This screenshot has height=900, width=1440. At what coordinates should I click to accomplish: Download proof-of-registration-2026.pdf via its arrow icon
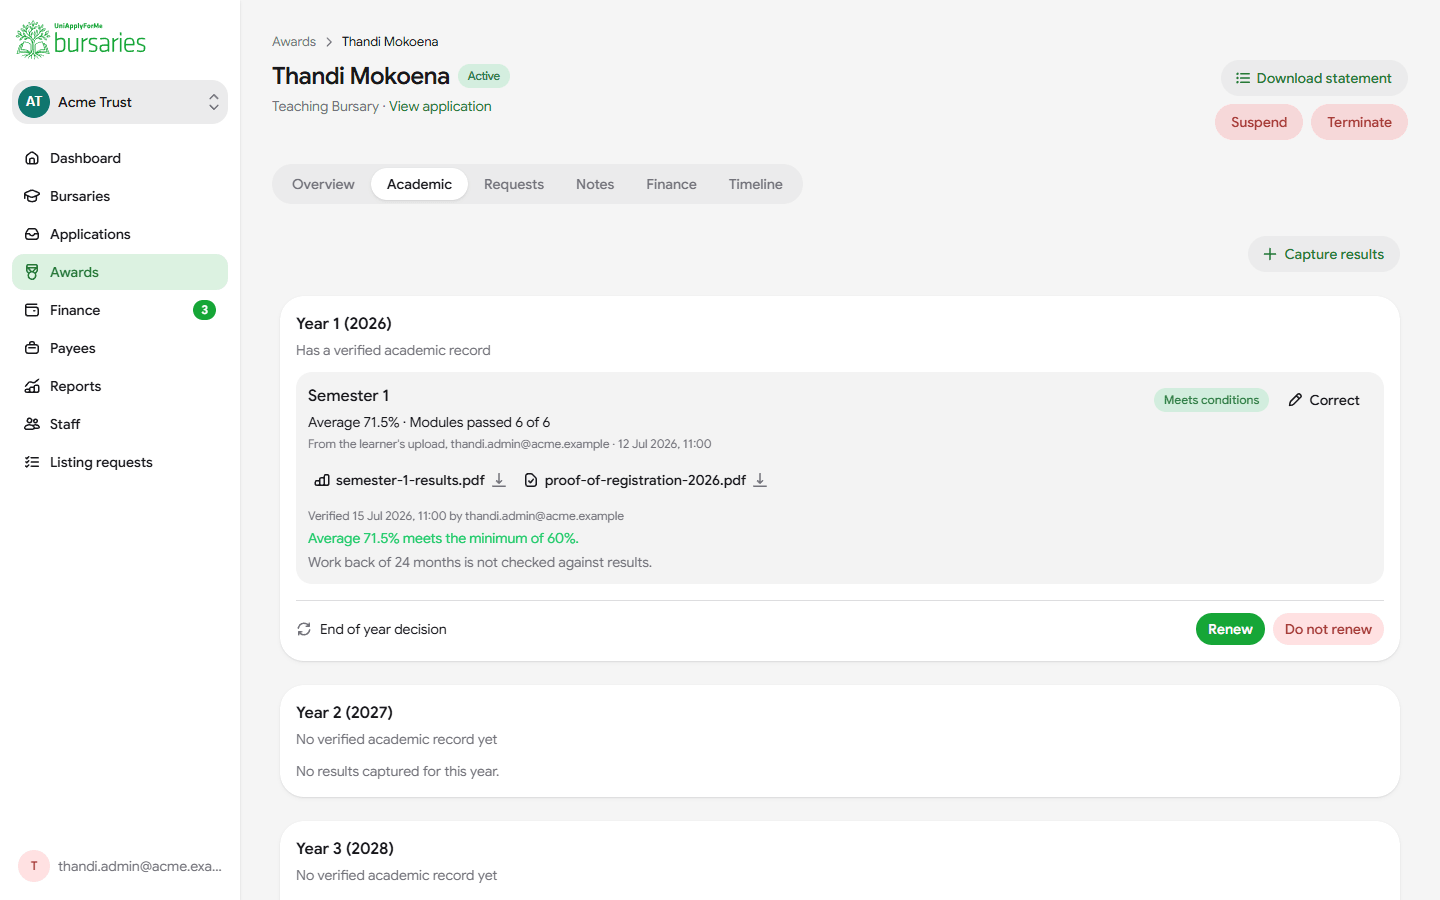[760, 480]
